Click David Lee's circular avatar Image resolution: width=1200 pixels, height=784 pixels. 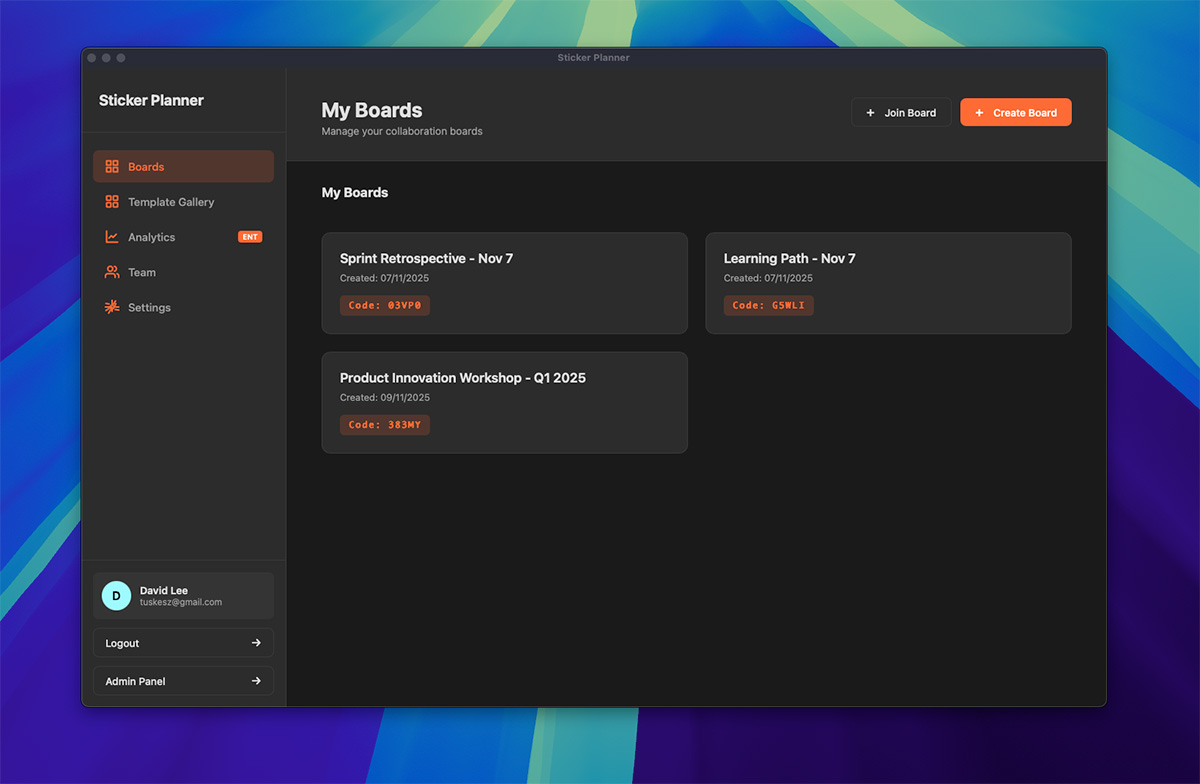click(x=116, y=595)
